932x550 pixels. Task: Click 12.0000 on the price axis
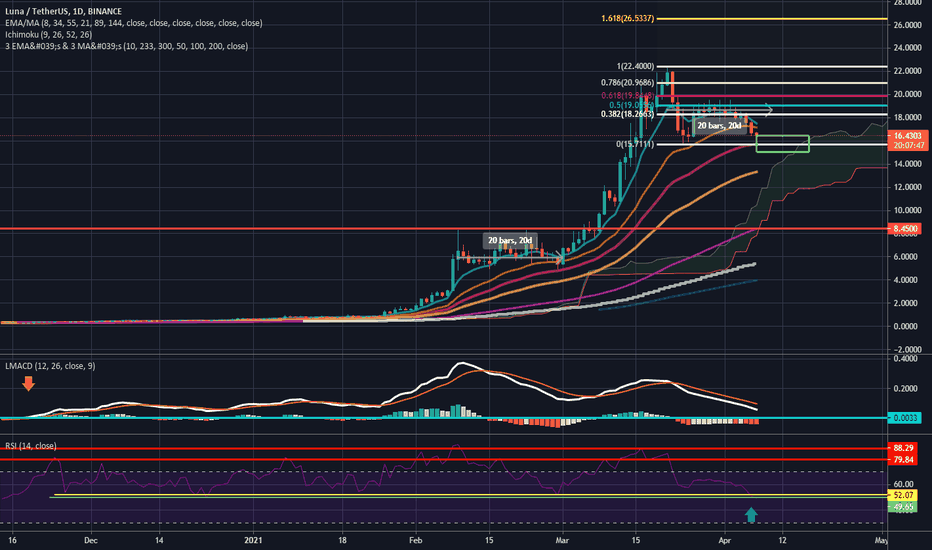907,187
